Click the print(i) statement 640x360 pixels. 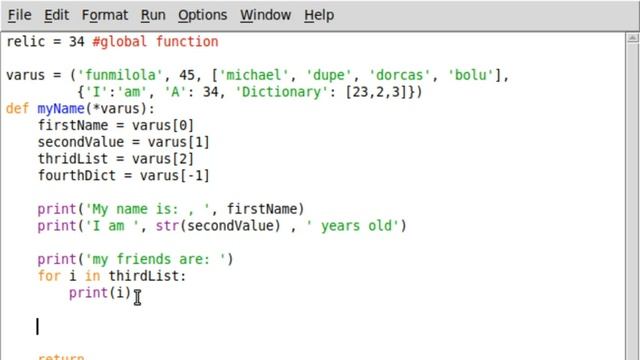tap(100, 293)
